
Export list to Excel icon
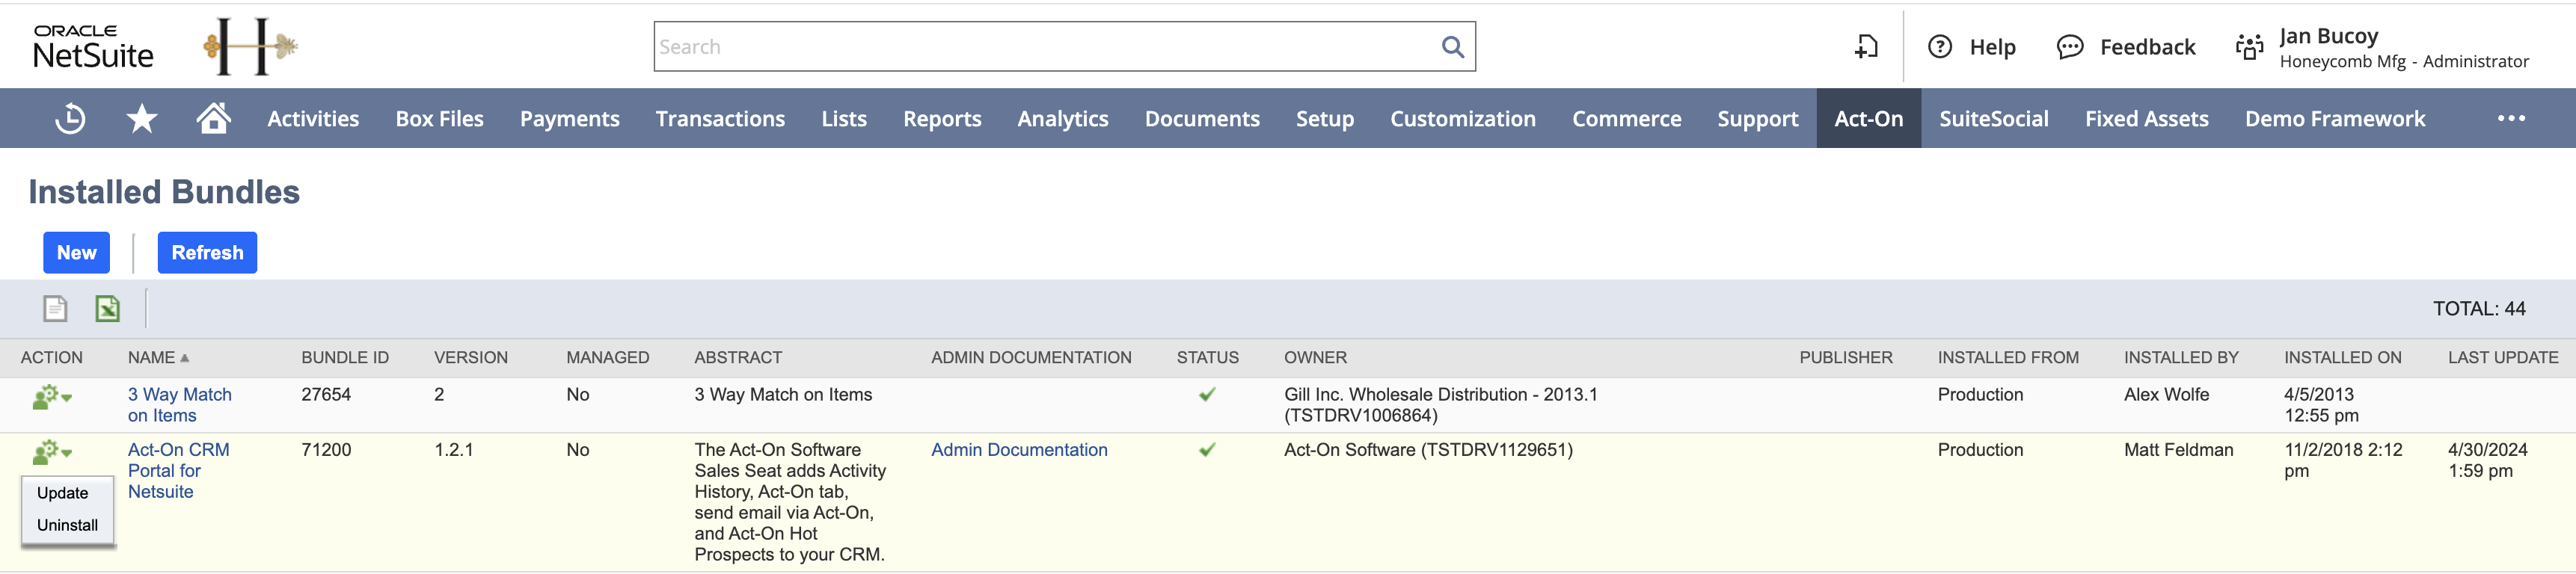(107, 309)
